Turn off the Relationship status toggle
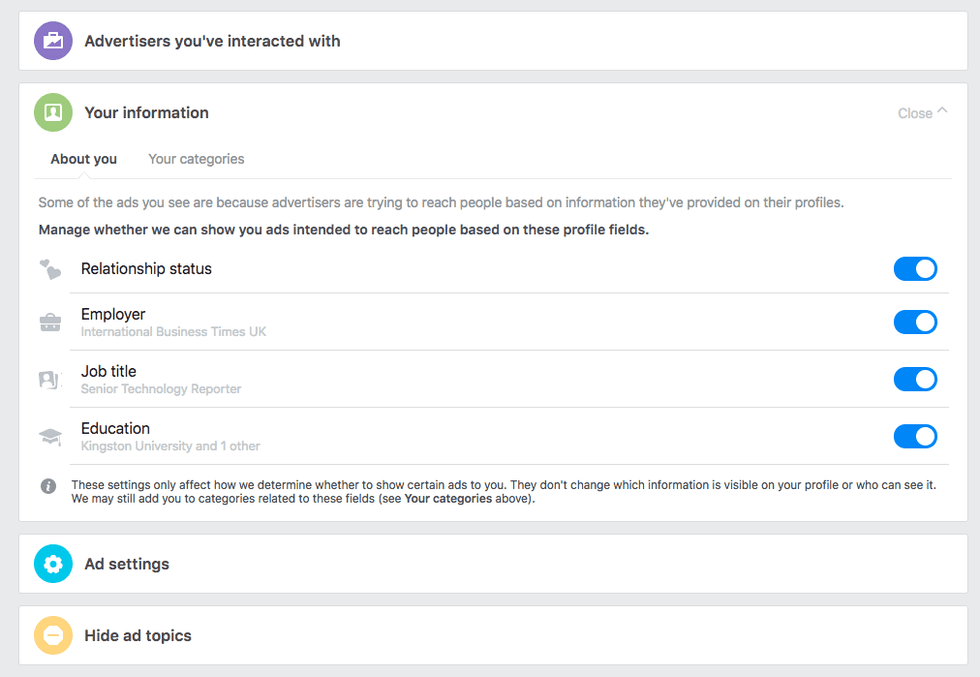980x677 pixels. pyautogui.click(x=914, y=269)
